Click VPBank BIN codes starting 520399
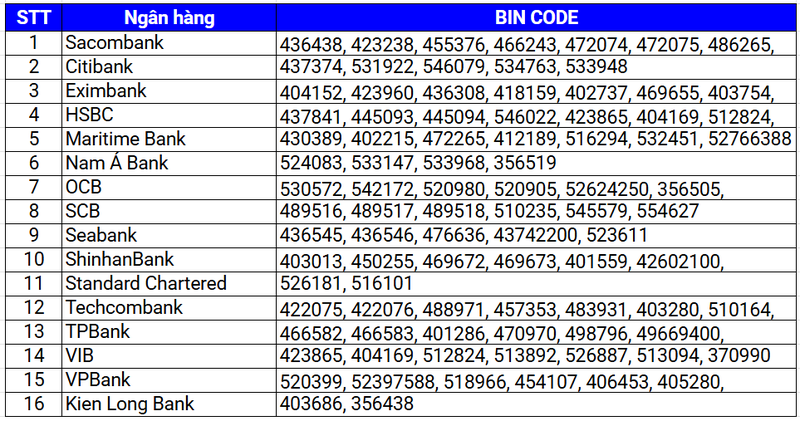 [537, 380]
